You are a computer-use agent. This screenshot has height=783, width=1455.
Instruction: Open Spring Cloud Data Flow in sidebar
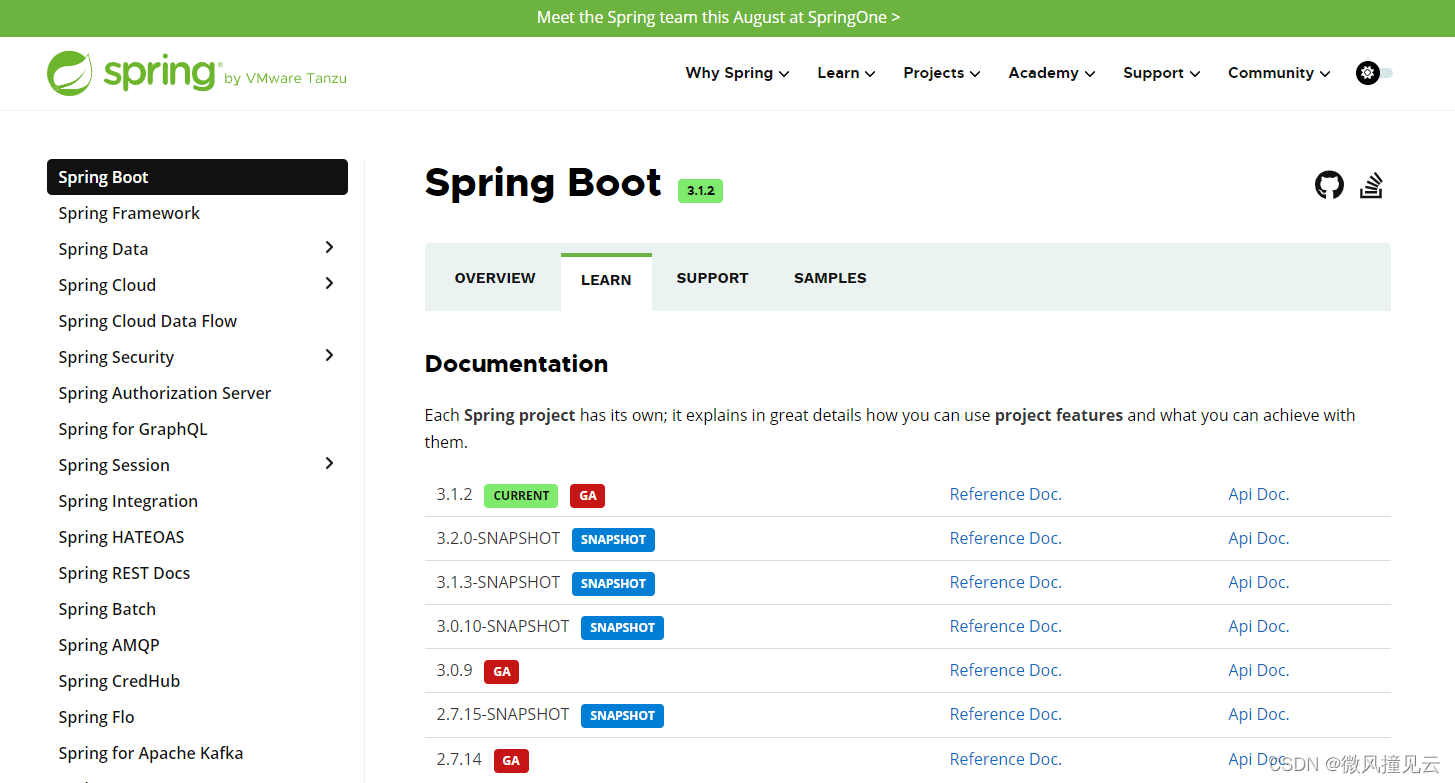point(147,321)
